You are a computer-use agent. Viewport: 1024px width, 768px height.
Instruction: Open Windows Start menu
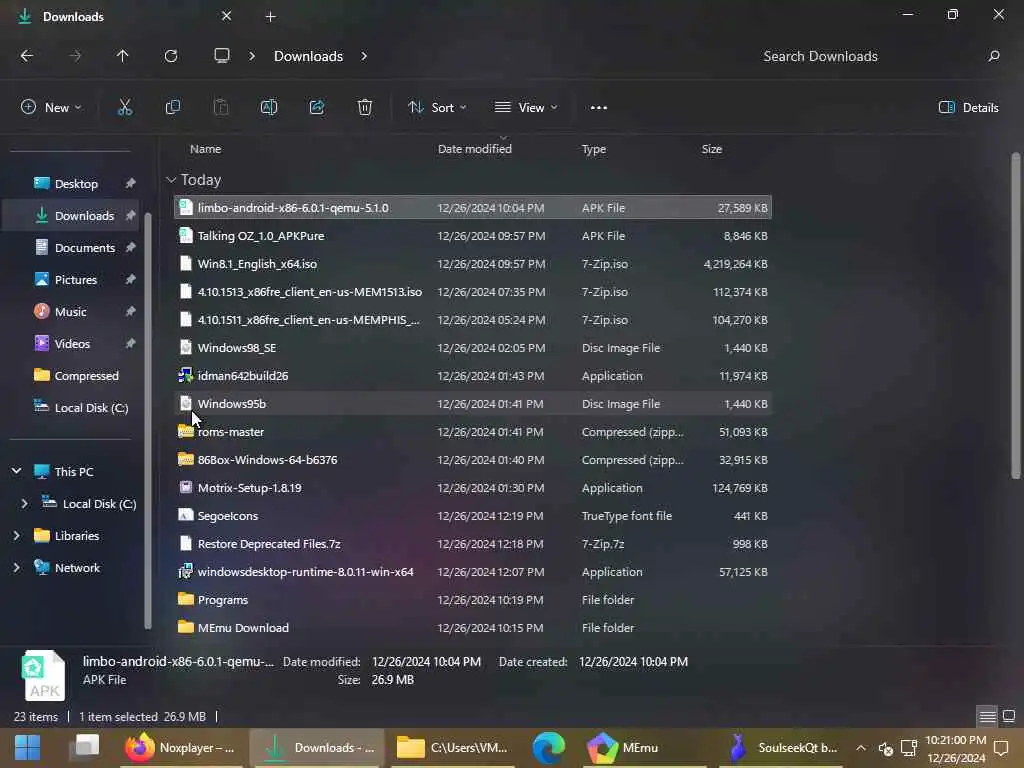click(27, 748)
